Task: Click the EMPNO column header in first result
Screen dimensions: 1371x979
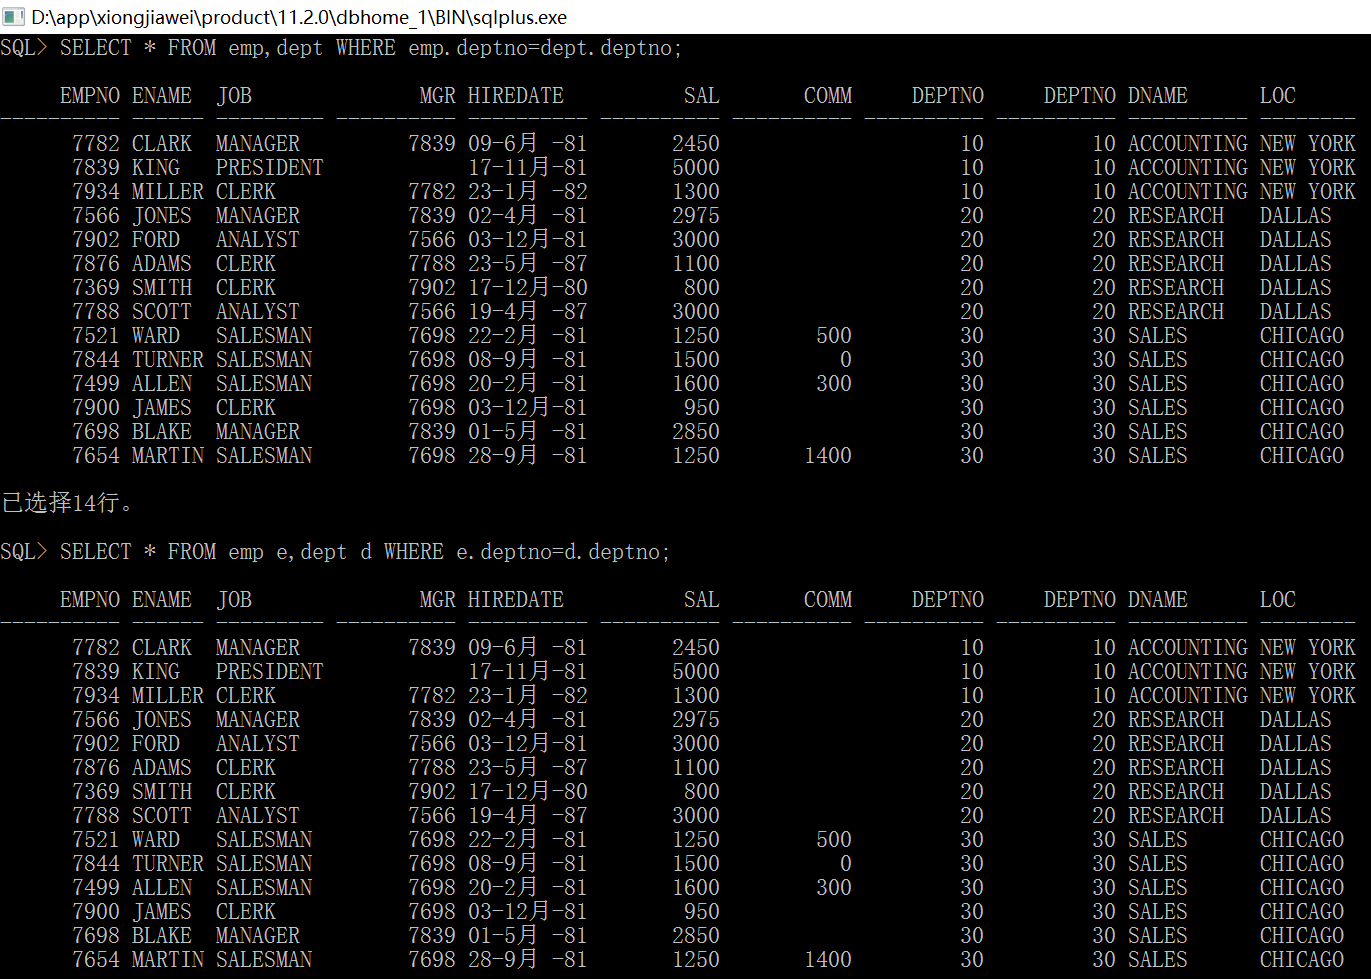Action: [90, 96]
